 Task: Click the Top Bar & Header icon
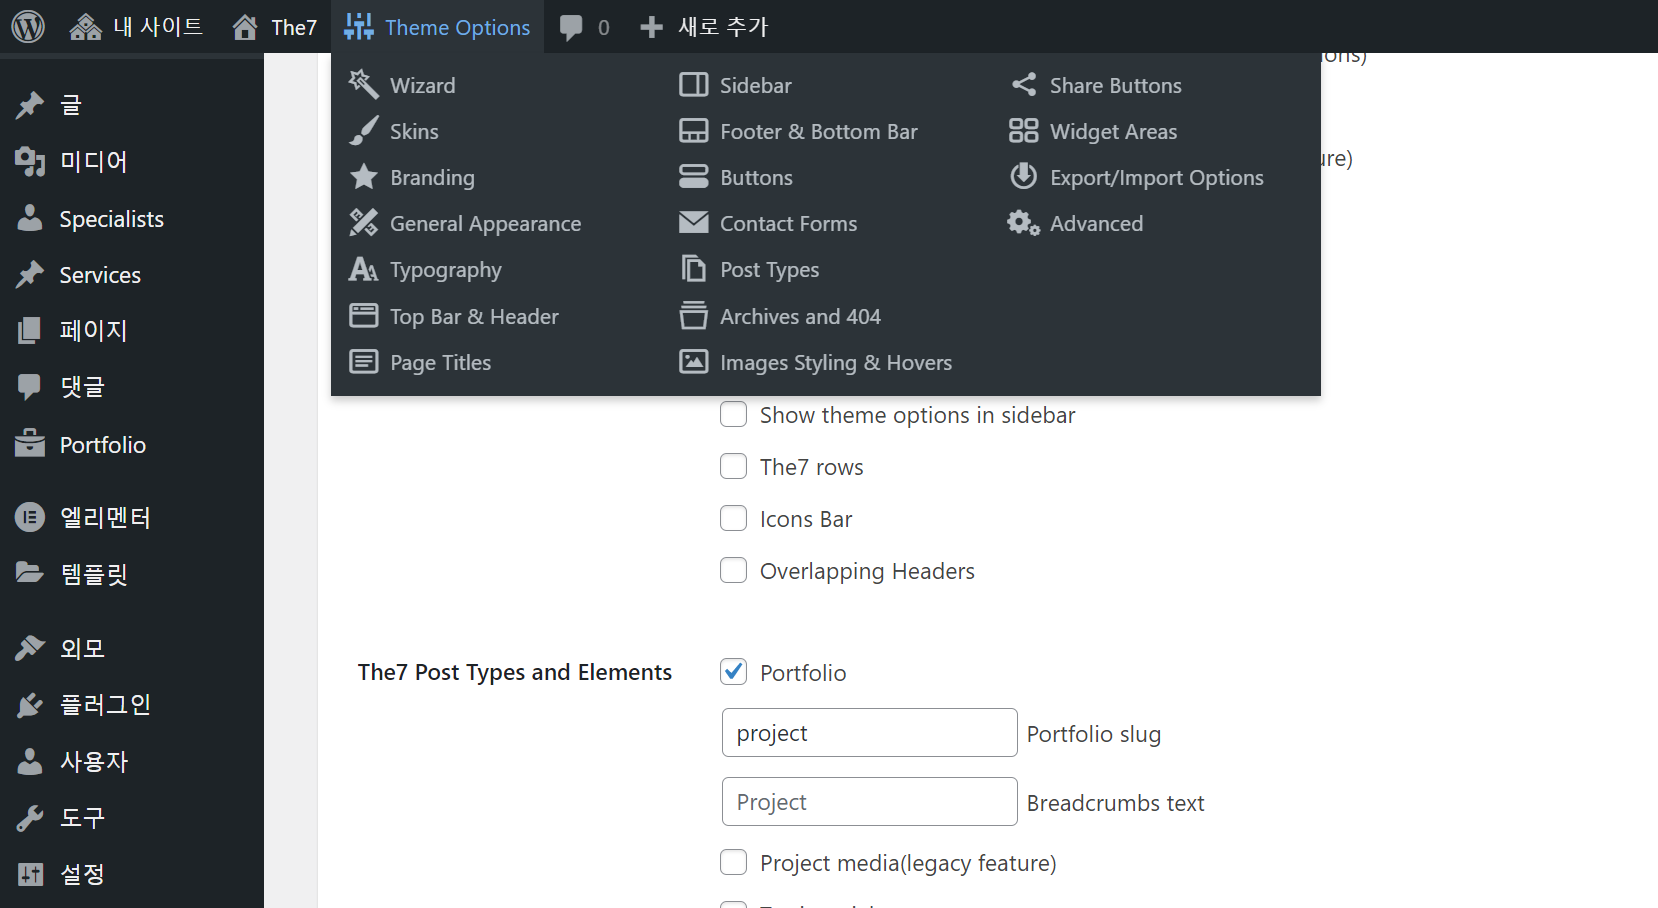pos(363,316)
